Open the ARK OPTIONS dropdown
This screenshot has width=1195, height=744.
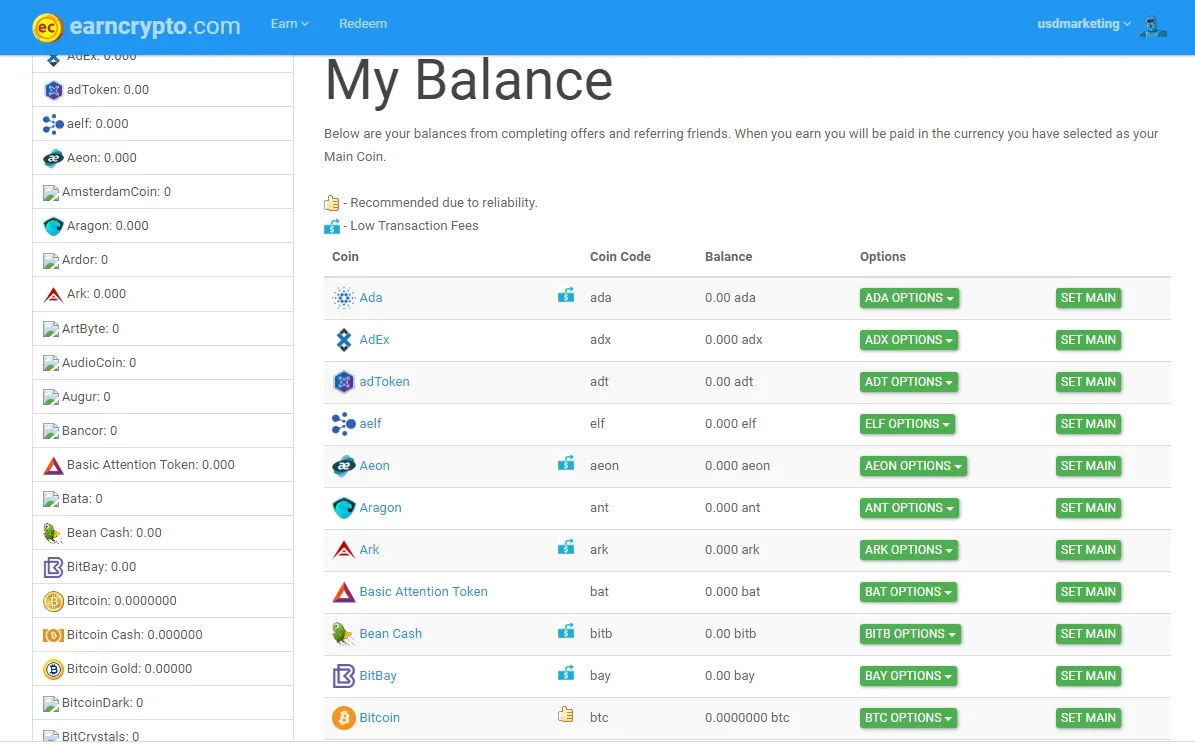[908, 550]
